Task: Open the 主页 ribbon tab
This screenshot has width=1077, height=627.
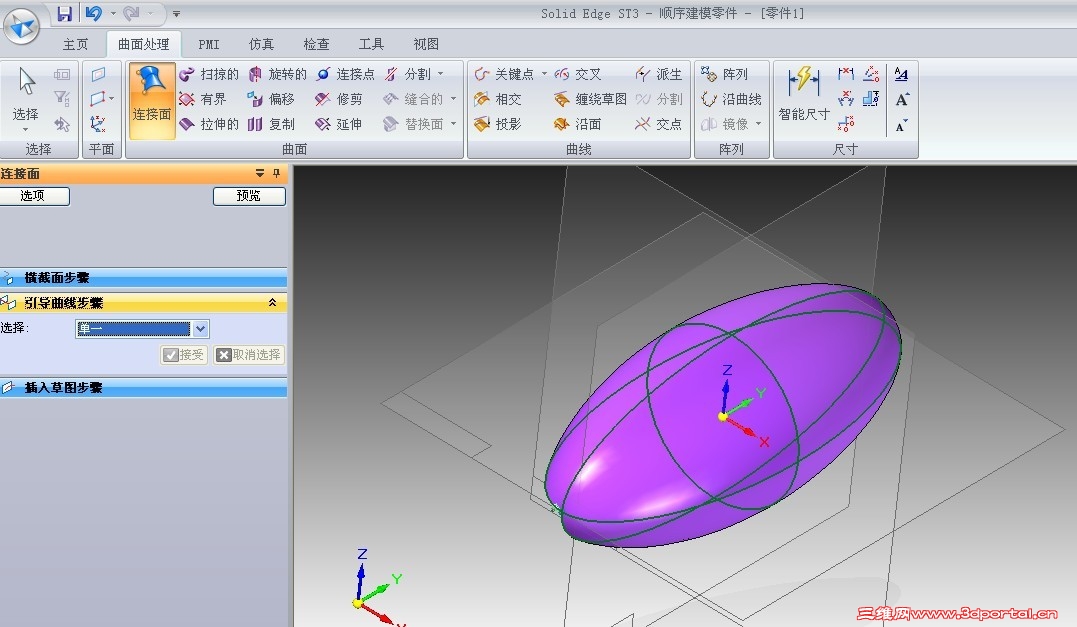Action: pyautogui.click(x=76, y=45)
